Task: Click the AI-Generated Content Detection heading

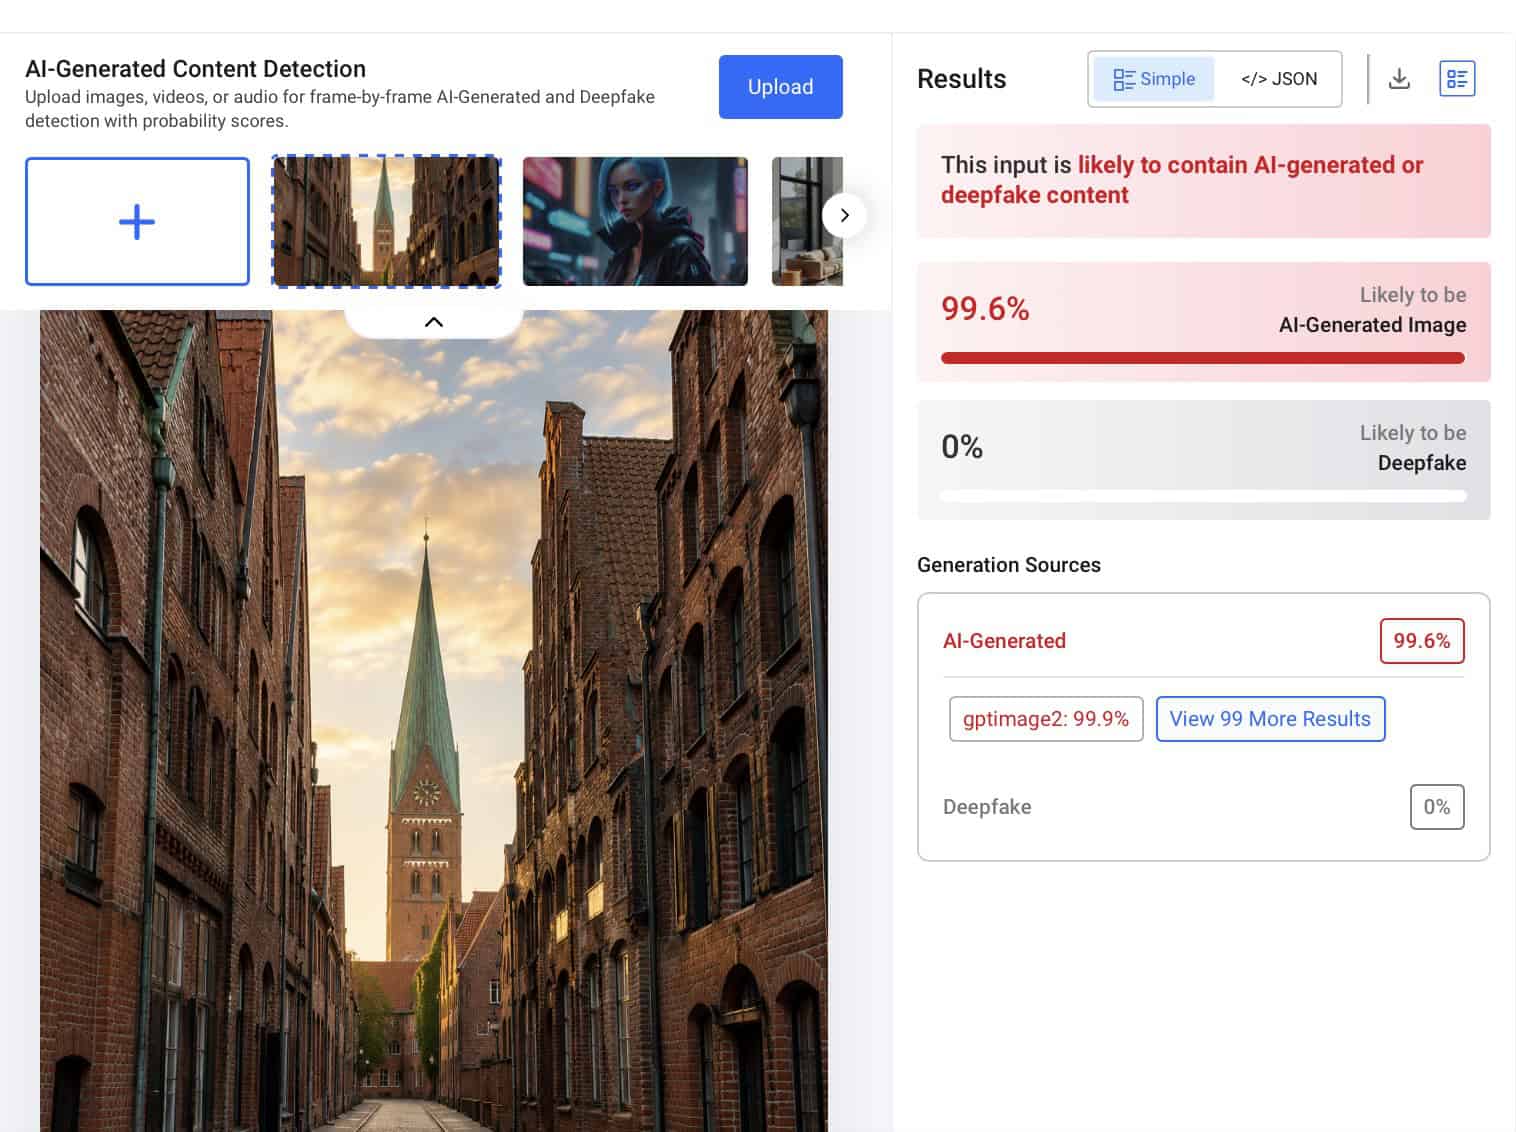Action: 196,69
